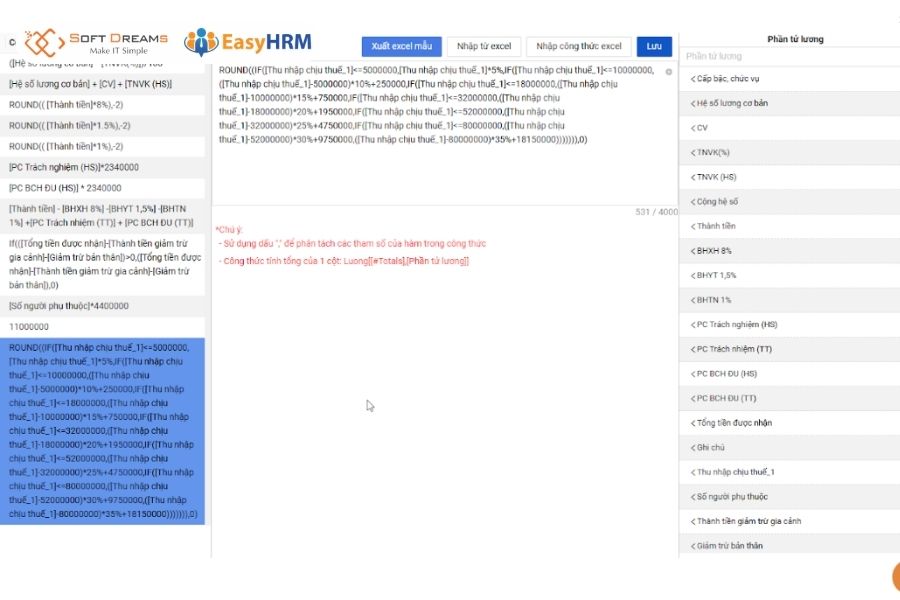Select formula row [Hệ số lương cơ bản] + [CV] + [TNVK (HS)]

102,84
